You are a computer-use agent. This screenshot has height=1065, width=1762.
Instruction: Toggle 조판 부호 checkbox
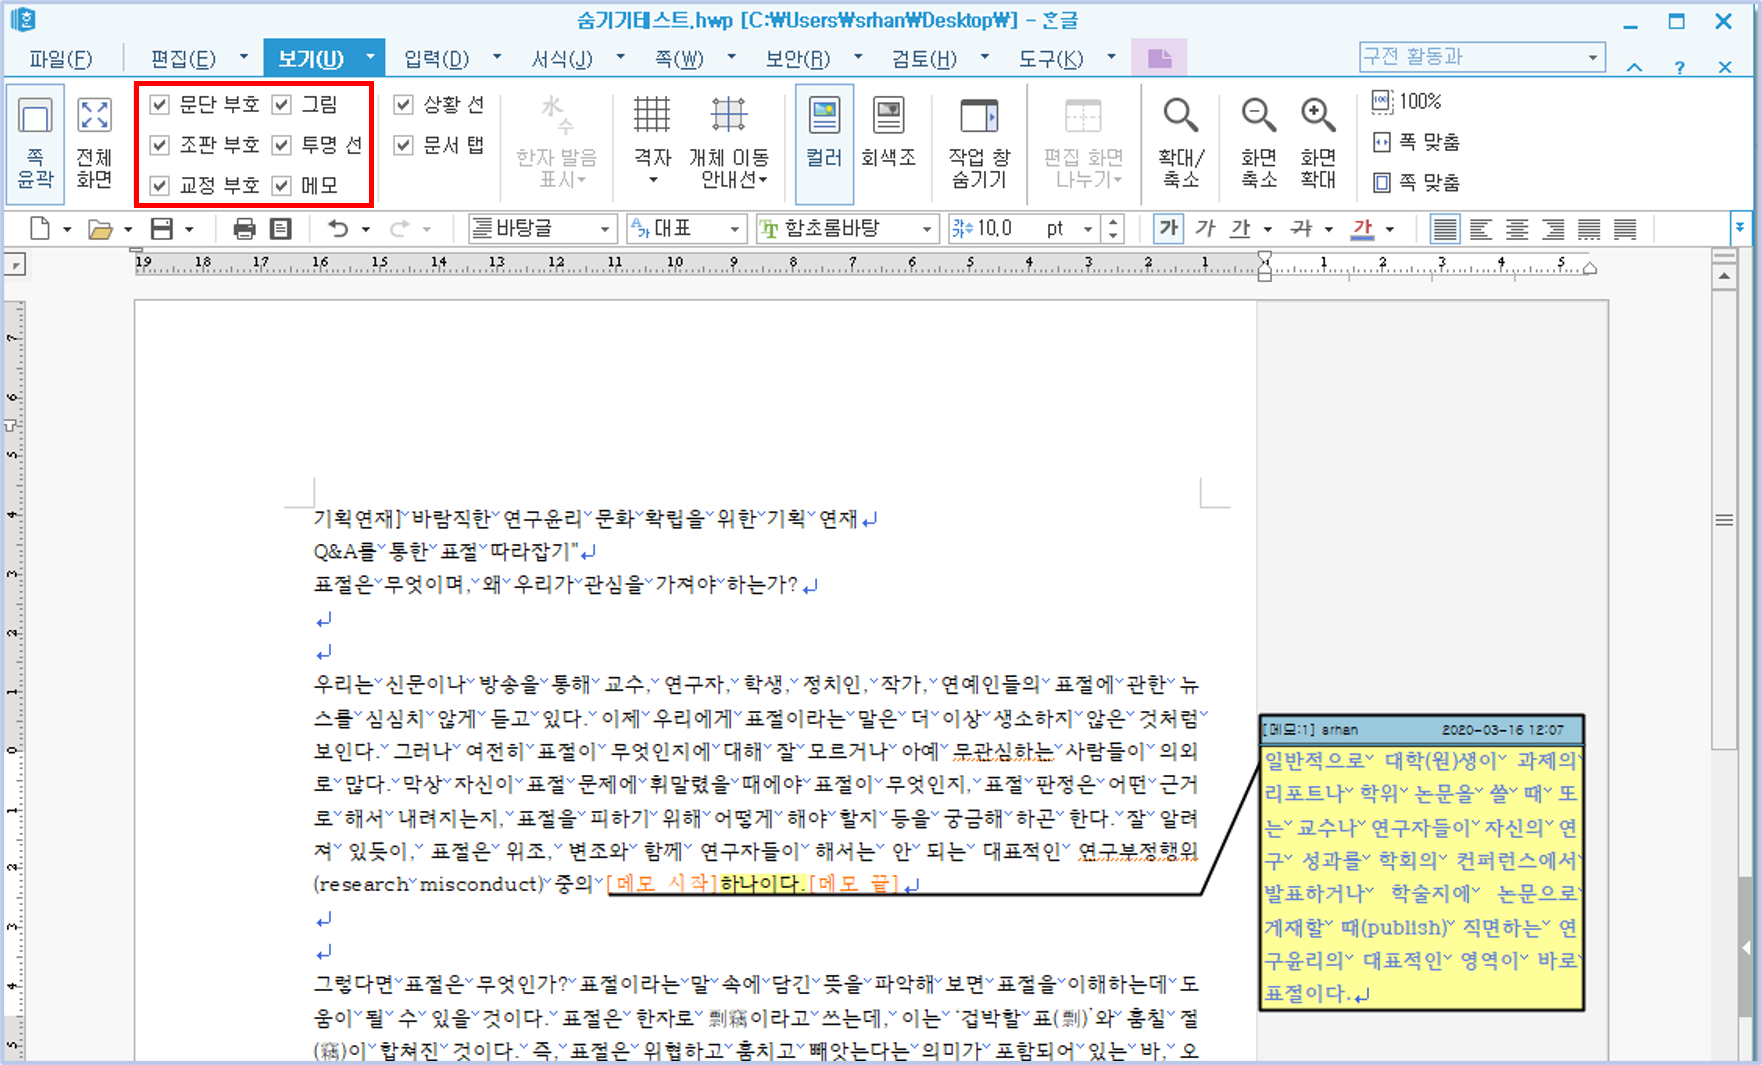pyautogui.click(x=159, y=145)
